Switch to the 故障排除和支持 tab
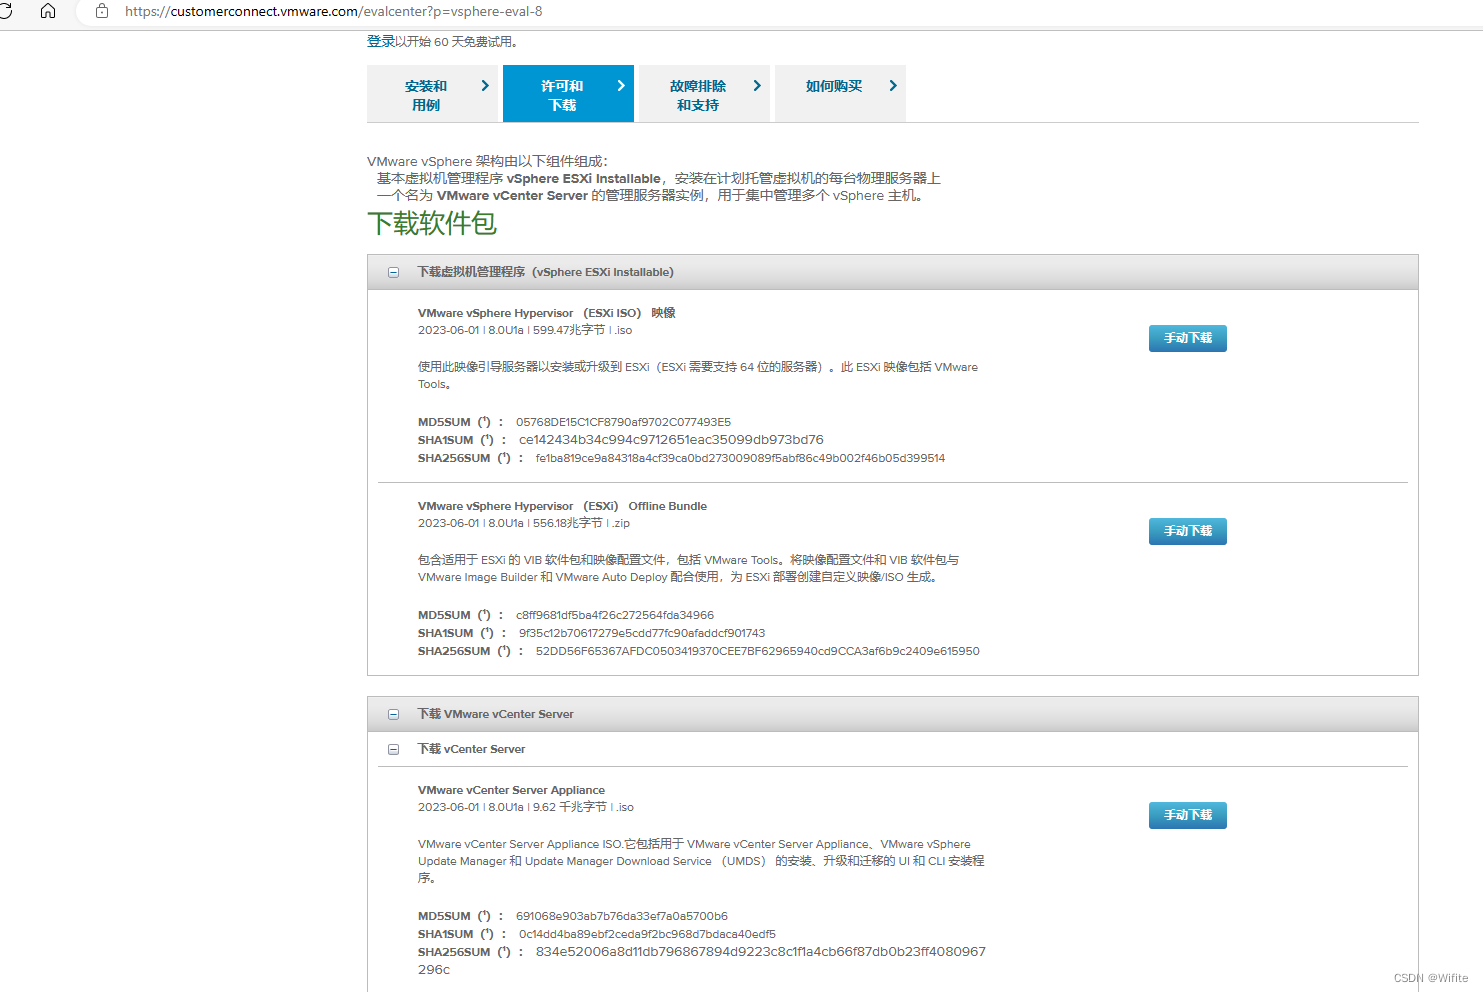Screen dimensions: 1483x992 click(x=704, y=94)
